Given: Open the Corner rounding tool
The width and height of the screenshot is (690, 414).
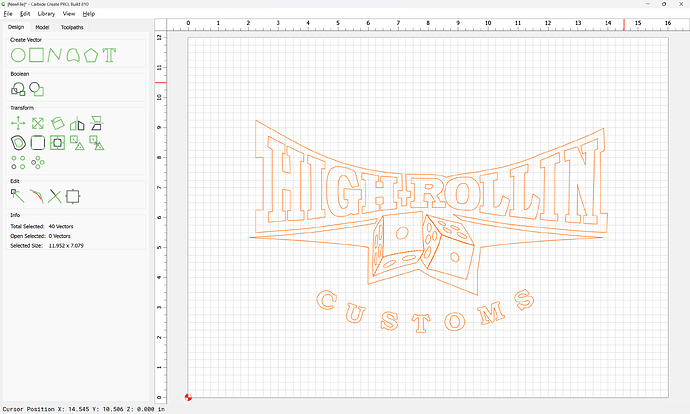Looking at the screenshot, I should coord(38,143).
